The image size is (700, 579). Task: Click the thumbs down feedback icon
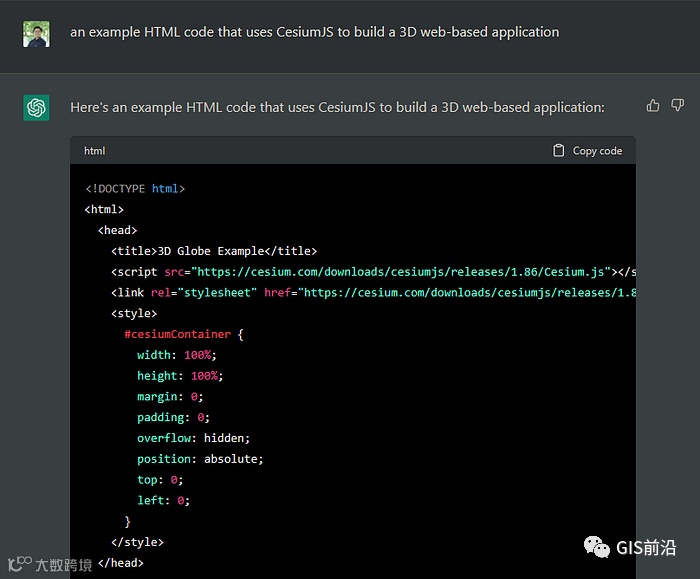click(677, 106)
